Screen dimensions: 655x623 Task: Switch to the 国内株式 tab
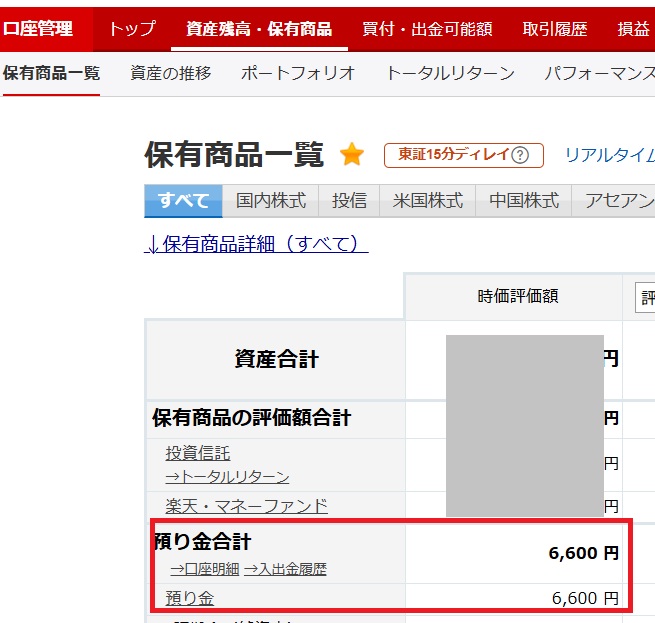[x=271, y=200]
